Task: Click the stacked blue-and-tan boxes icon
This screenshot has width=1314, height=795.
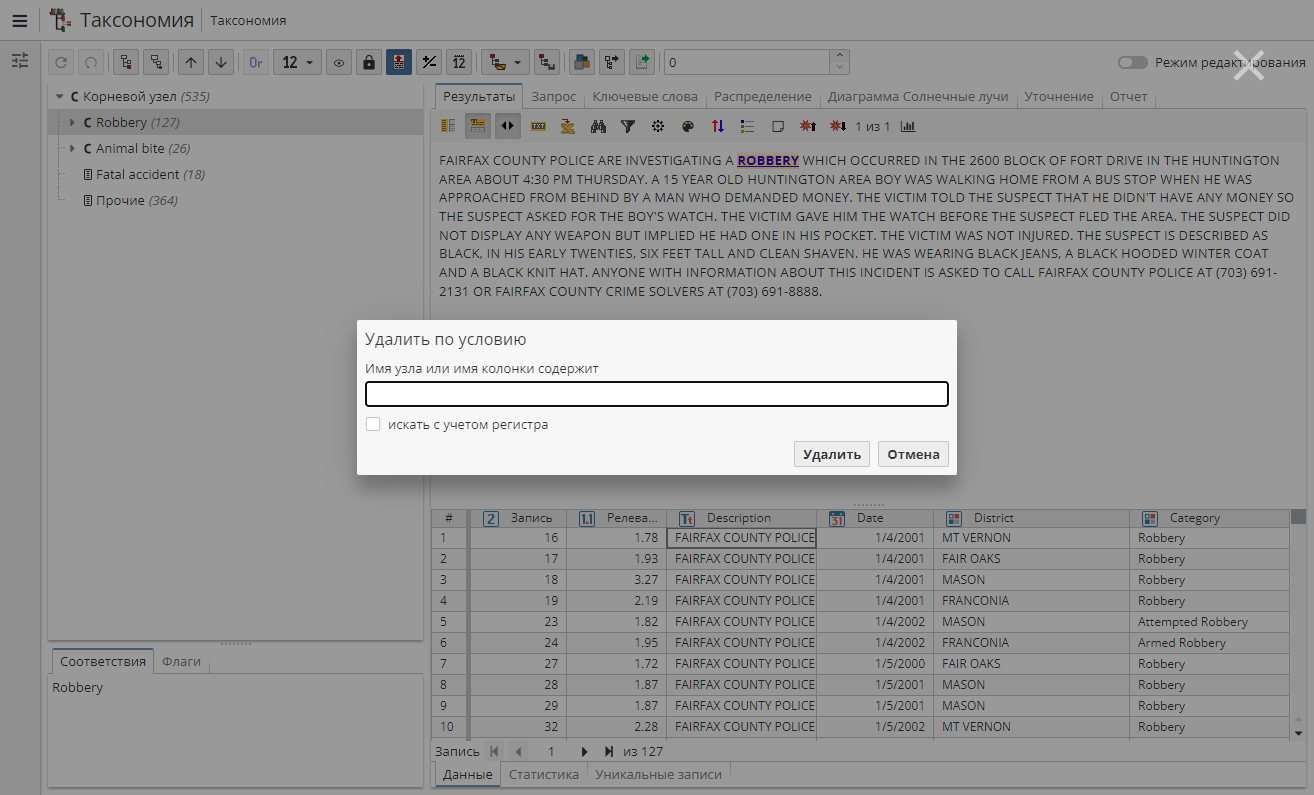Action: pyautogui.click(x=582, y=62)
